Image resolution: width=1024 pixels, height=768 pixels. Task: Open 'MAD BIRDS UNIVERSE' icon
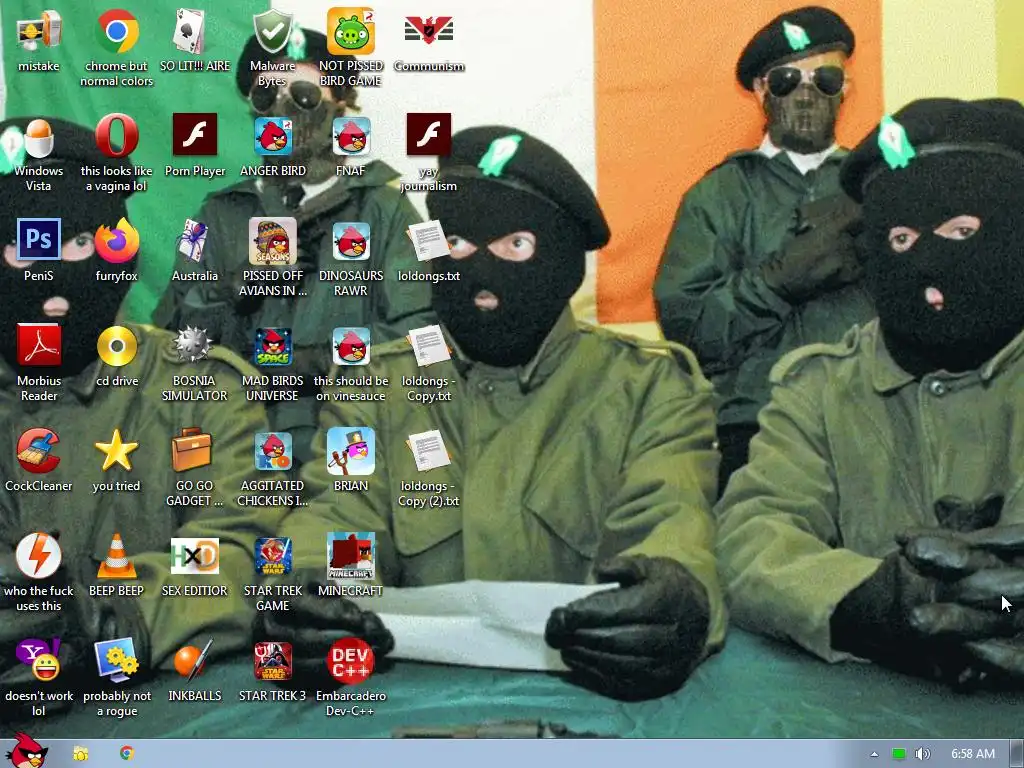click(273, 346)
